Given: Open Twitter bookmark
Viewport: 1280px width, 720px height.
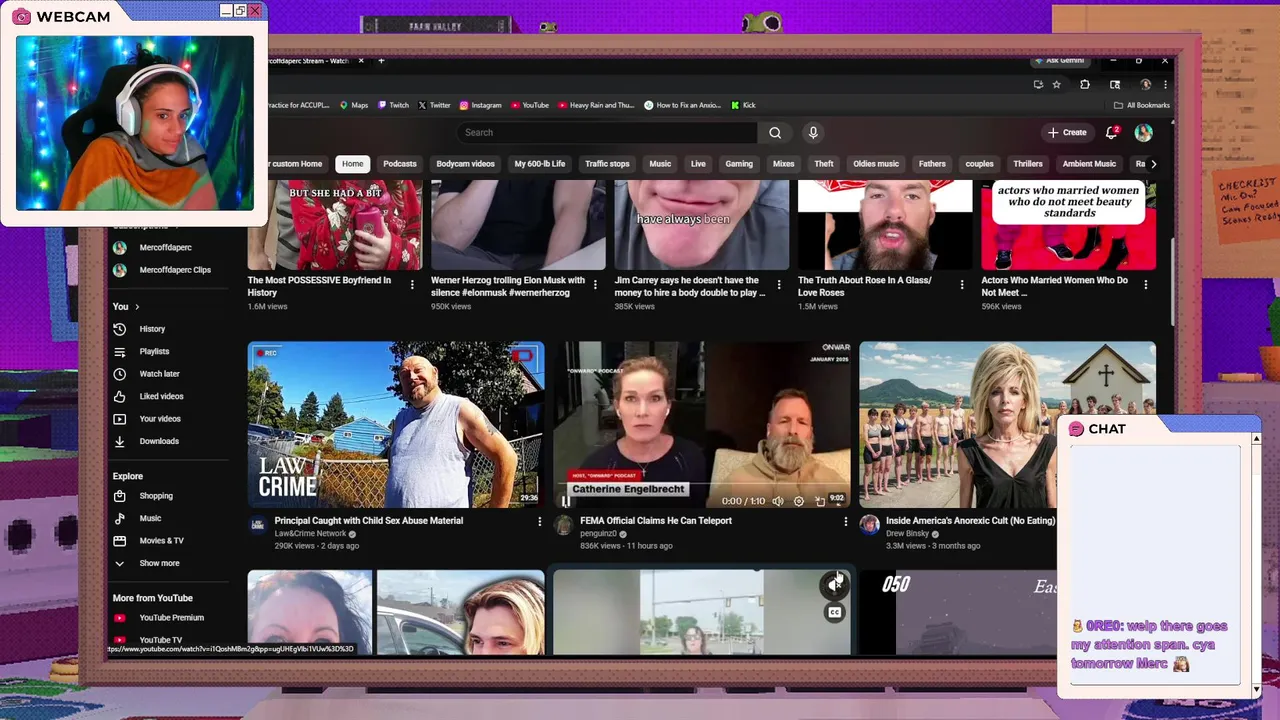Looking at the screenshot, I should coord(434,105).
